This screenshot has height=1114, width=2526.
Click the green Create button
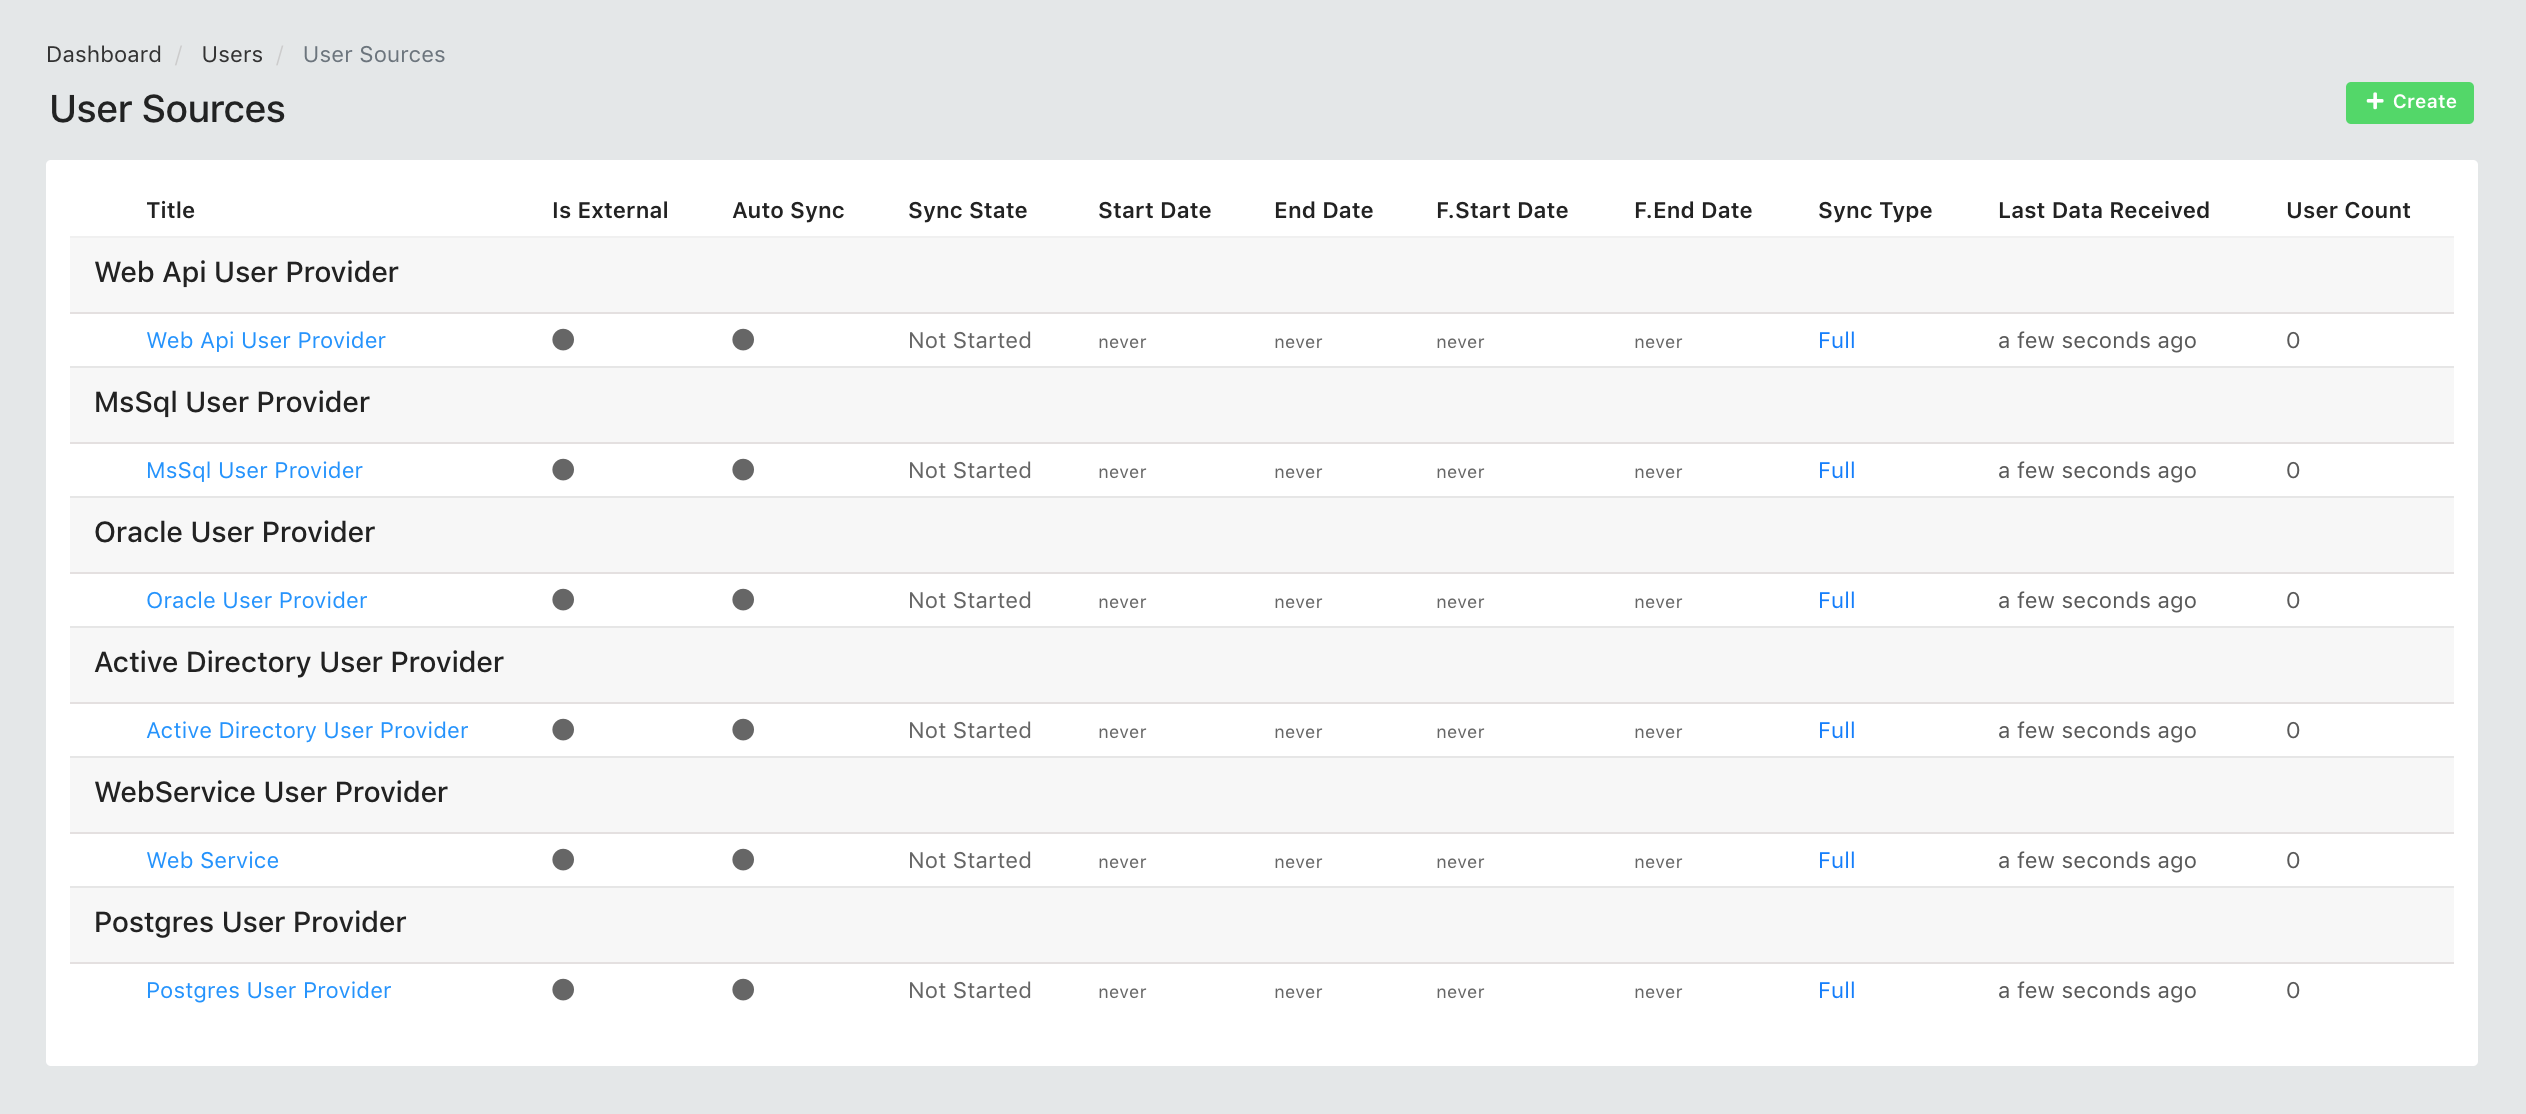tap(2409, 102)
